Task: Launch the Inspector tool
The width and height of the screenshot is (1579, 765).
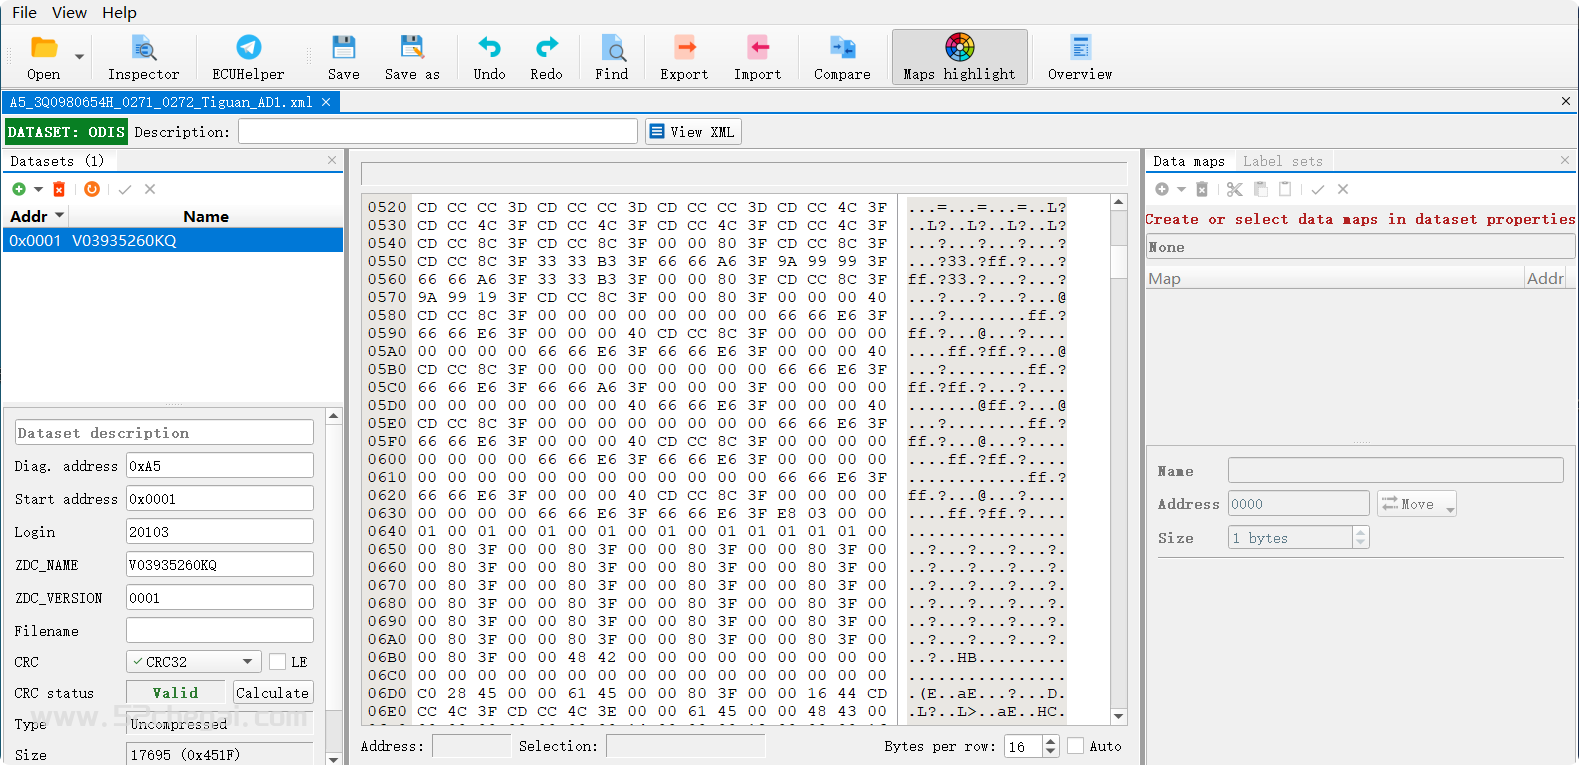Action: (x=143, y=57)
